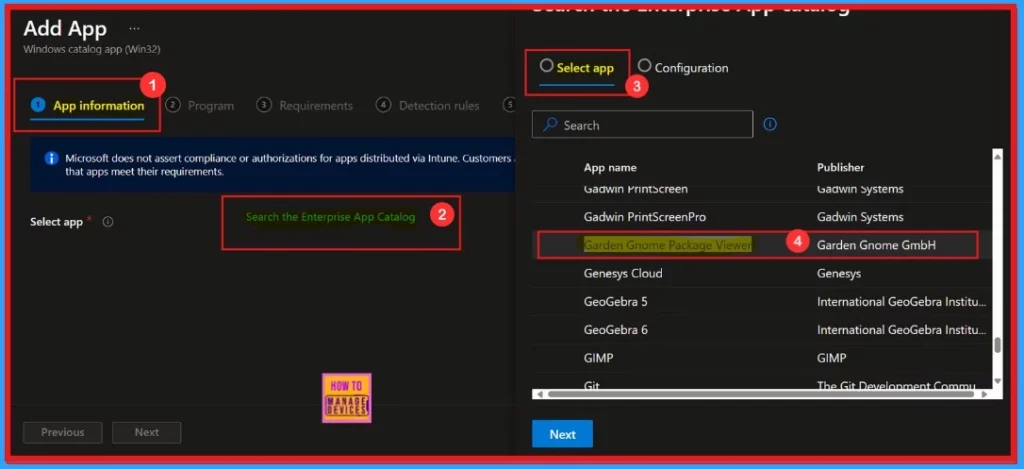Select the Gadwin PrintScreenPro row
1024x469 pixels.
tap(762, 217)
